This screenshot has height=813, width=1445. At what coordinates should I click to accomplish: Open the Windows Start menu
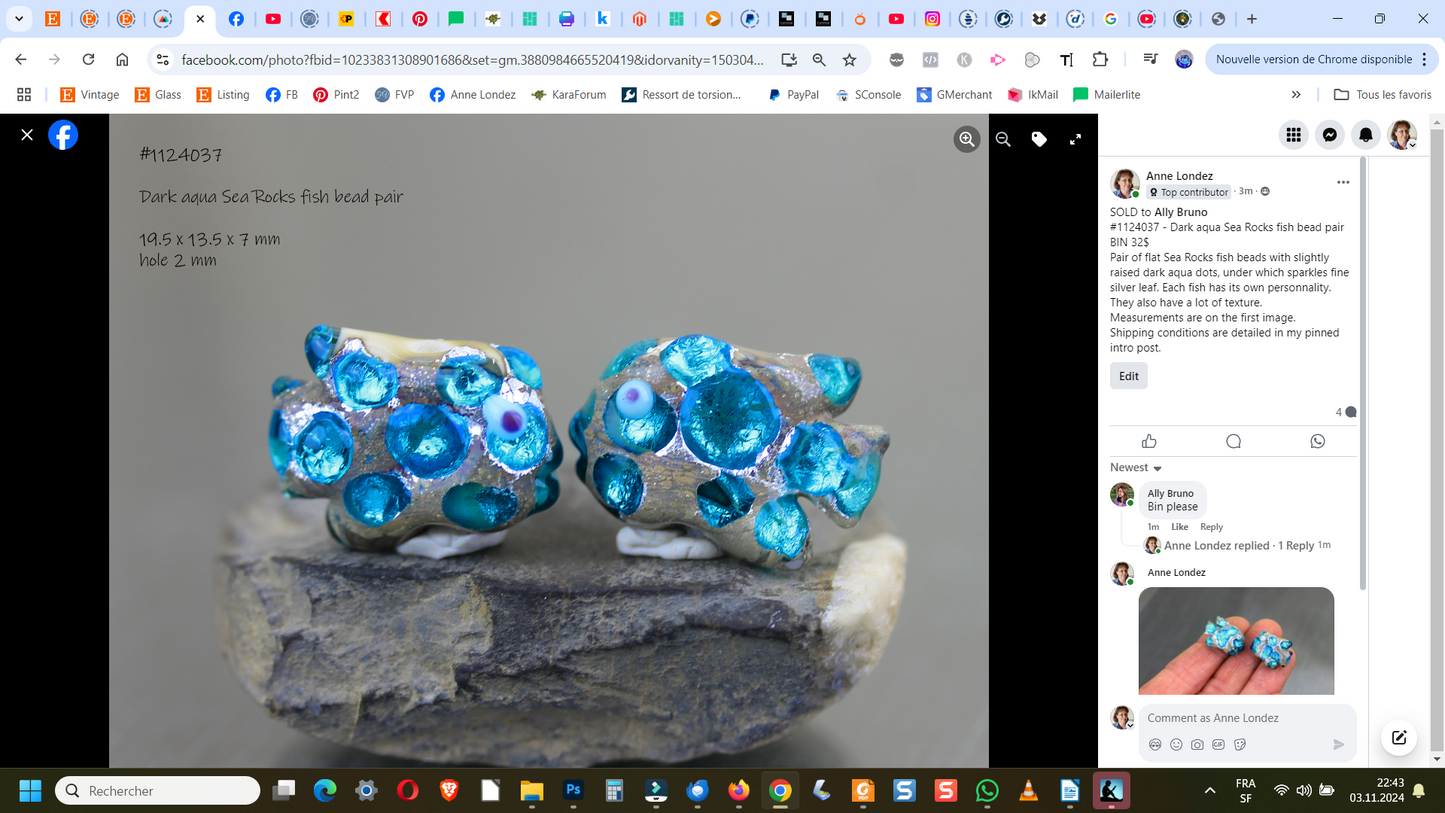[x=31, y=791]
